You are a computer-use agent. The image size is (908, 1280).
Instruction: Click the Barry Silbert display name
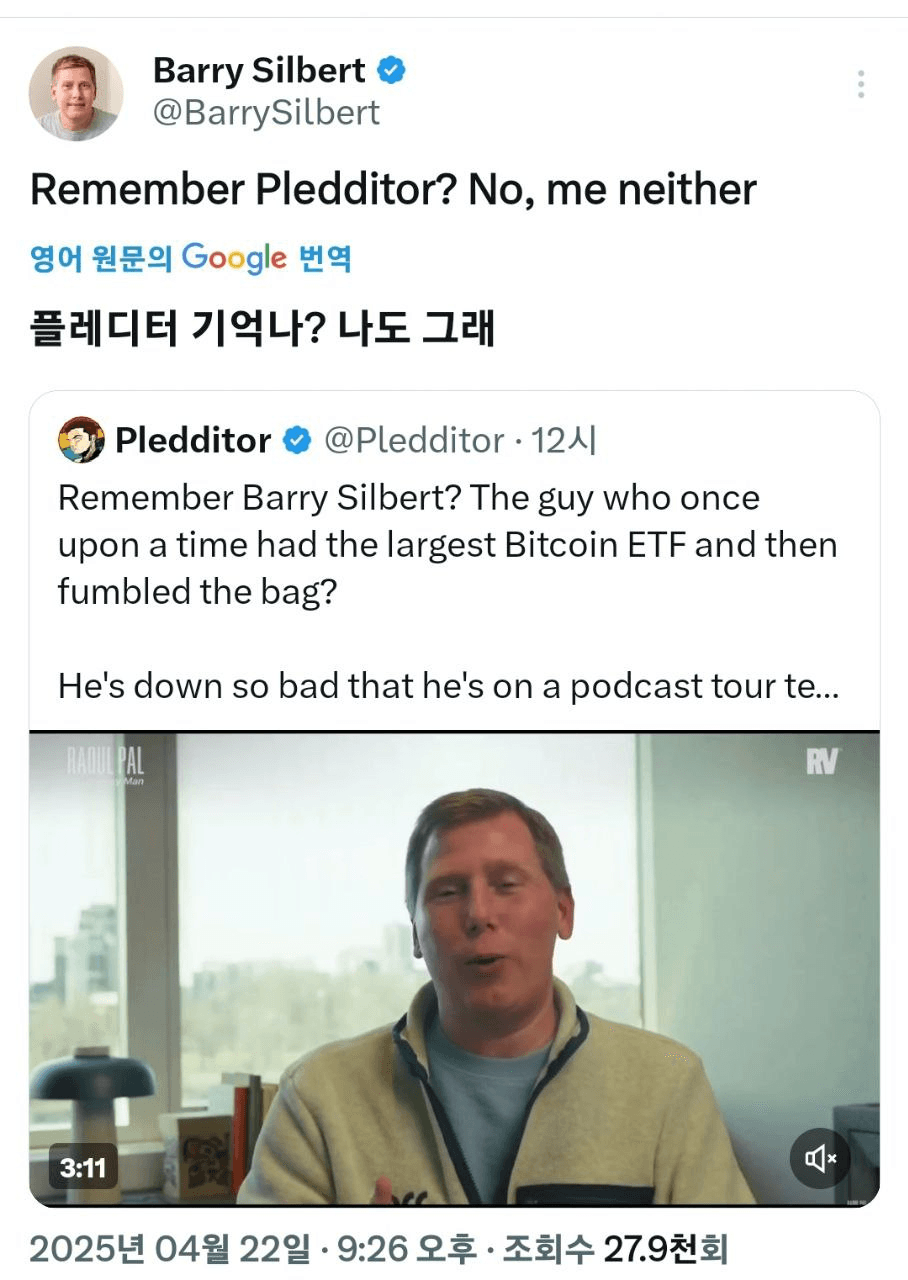[259, 71]
